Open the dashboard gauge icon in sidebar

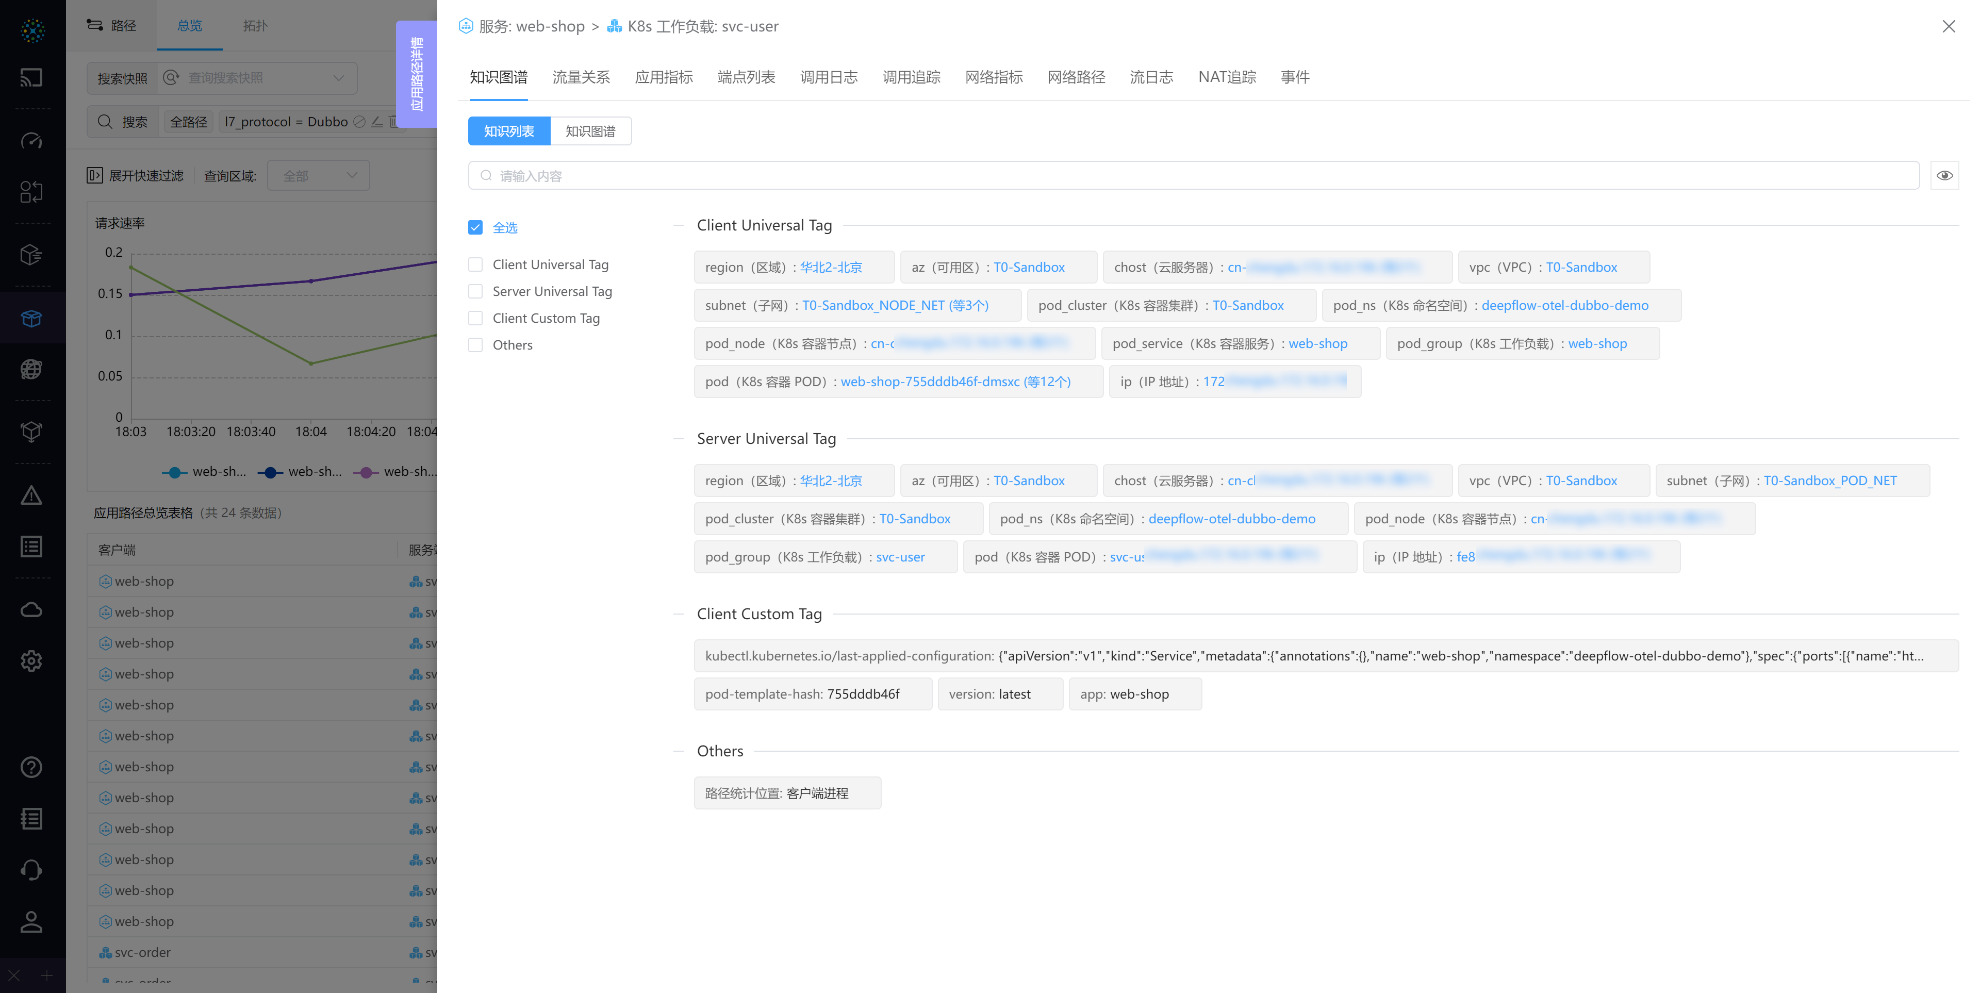coord(31,141)
